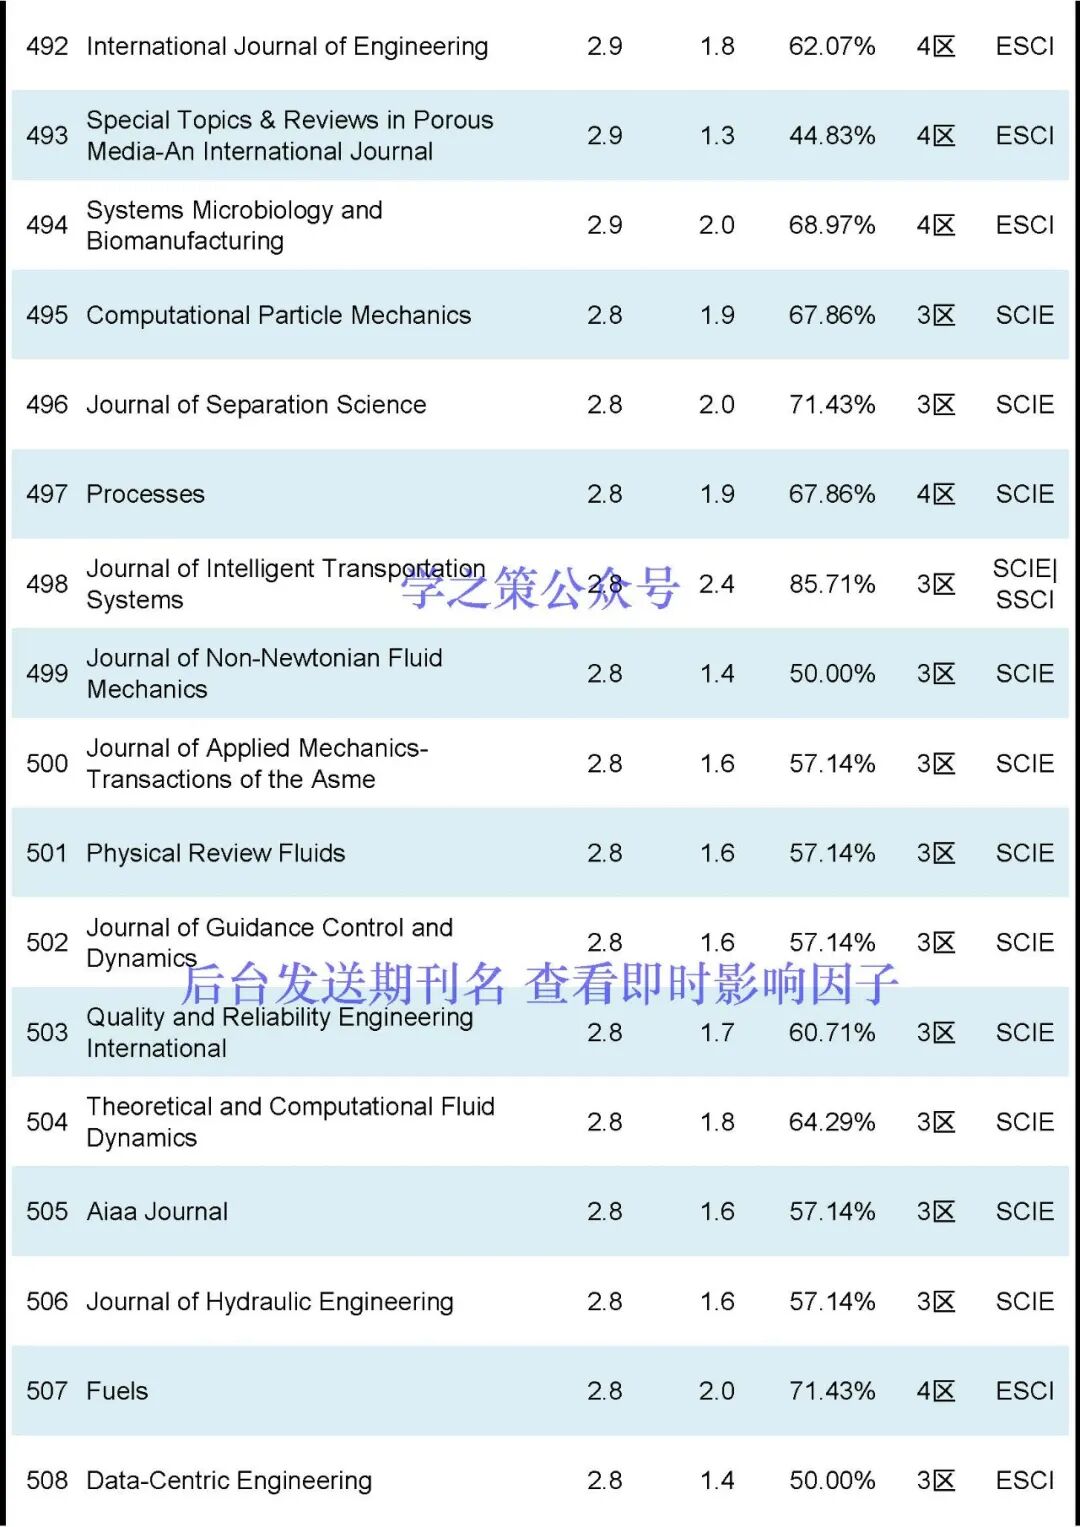Click "Journal of Non-Newtonian Fluid Mechanics" title
Screen dimensions: 1080x1527
point(264,673)
